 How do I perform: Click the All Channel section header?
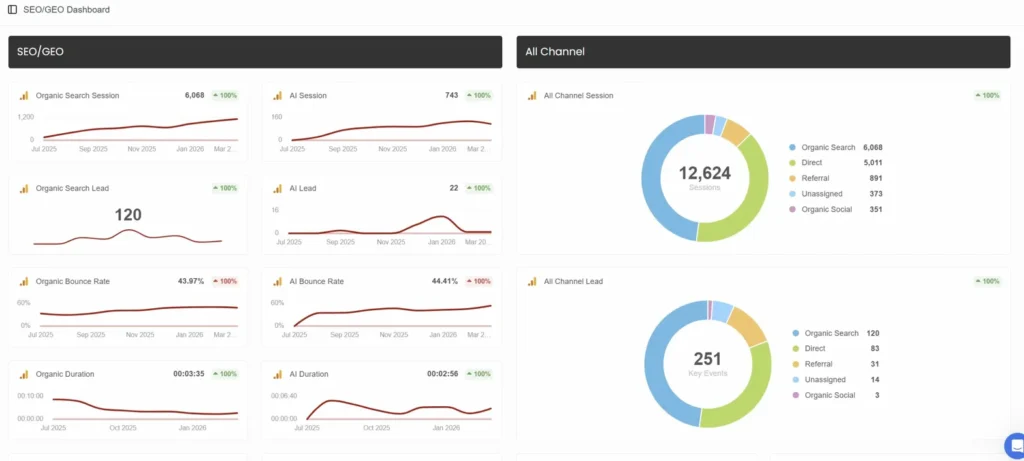coord(763,52)
